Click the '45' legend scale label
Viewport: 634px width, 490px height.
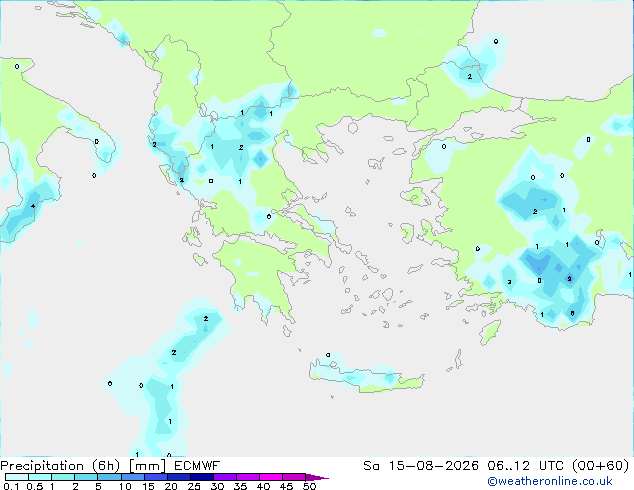click(x=286, y=486)
